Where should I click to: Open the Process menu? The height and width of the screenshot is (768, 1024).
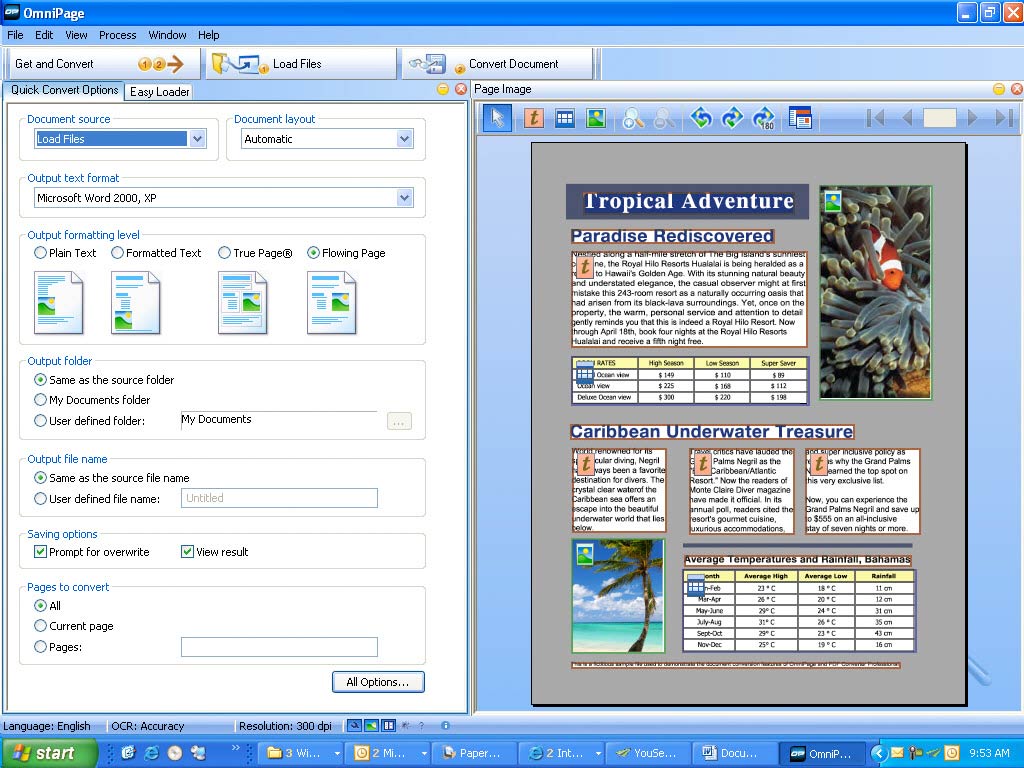(x=117, y=35)
